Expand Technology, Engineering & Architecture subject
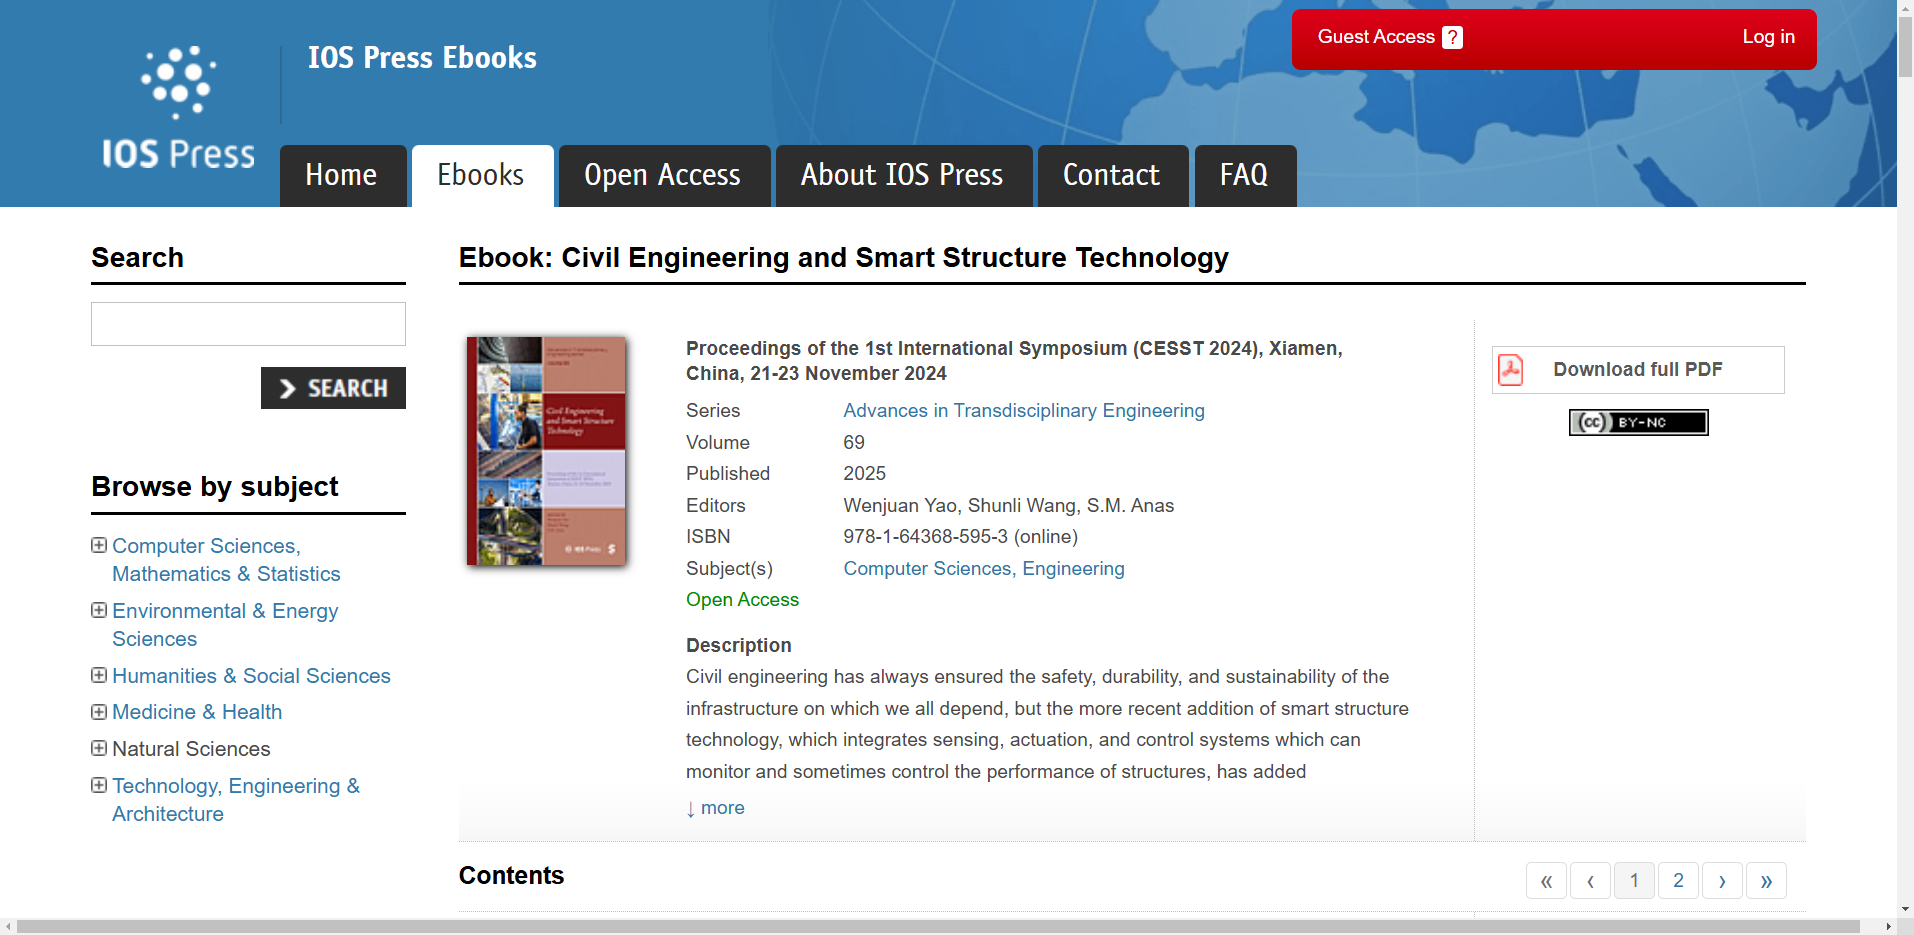The width and height of the screenshot is (1914, 935). coord(99,785)
